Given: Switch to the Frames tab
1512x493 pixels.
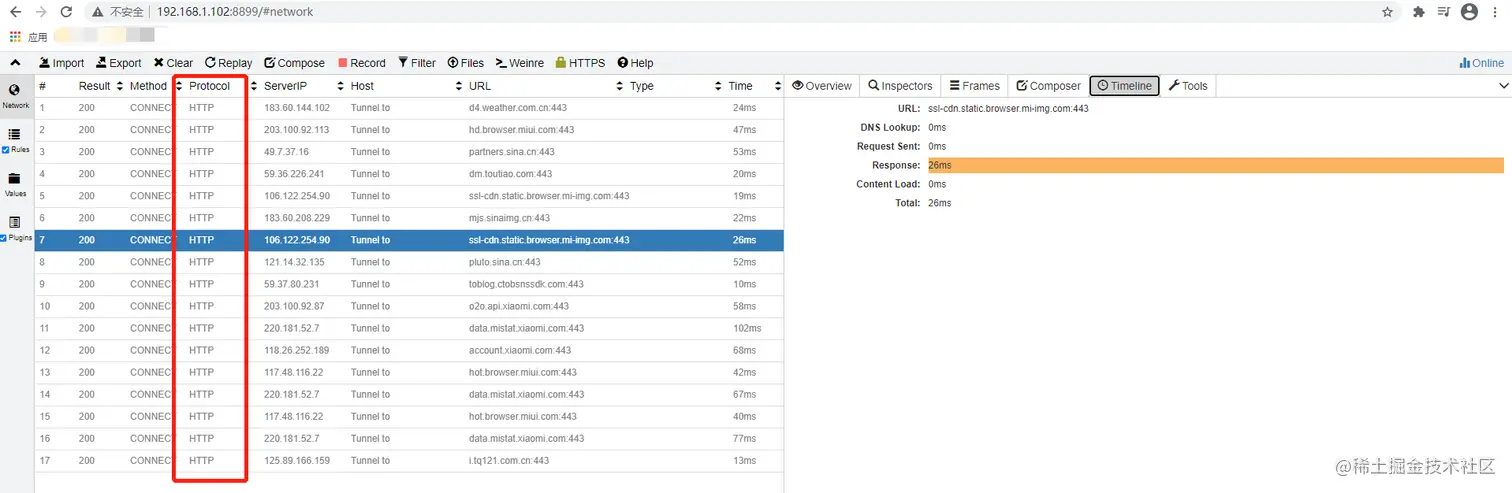Looking at the screenshot, I should click(x=974, y=86).
